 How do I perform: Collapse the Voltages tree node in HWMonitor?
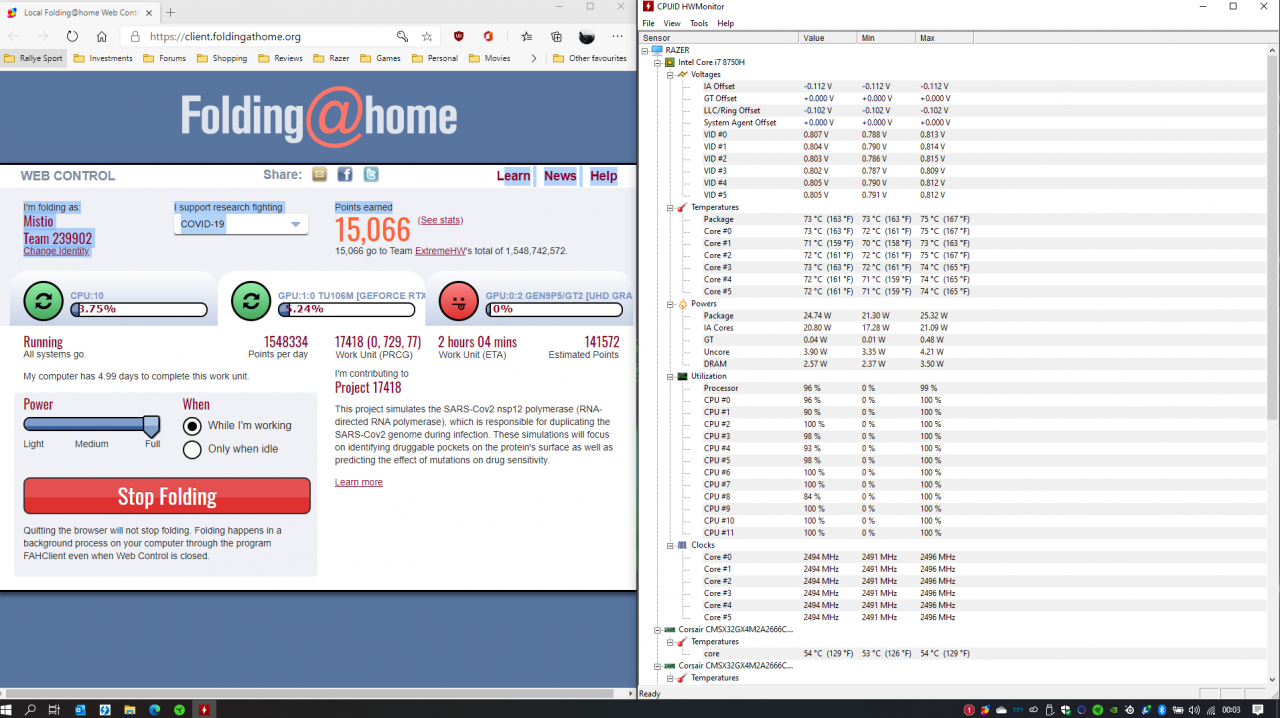(x=670, y=75)
